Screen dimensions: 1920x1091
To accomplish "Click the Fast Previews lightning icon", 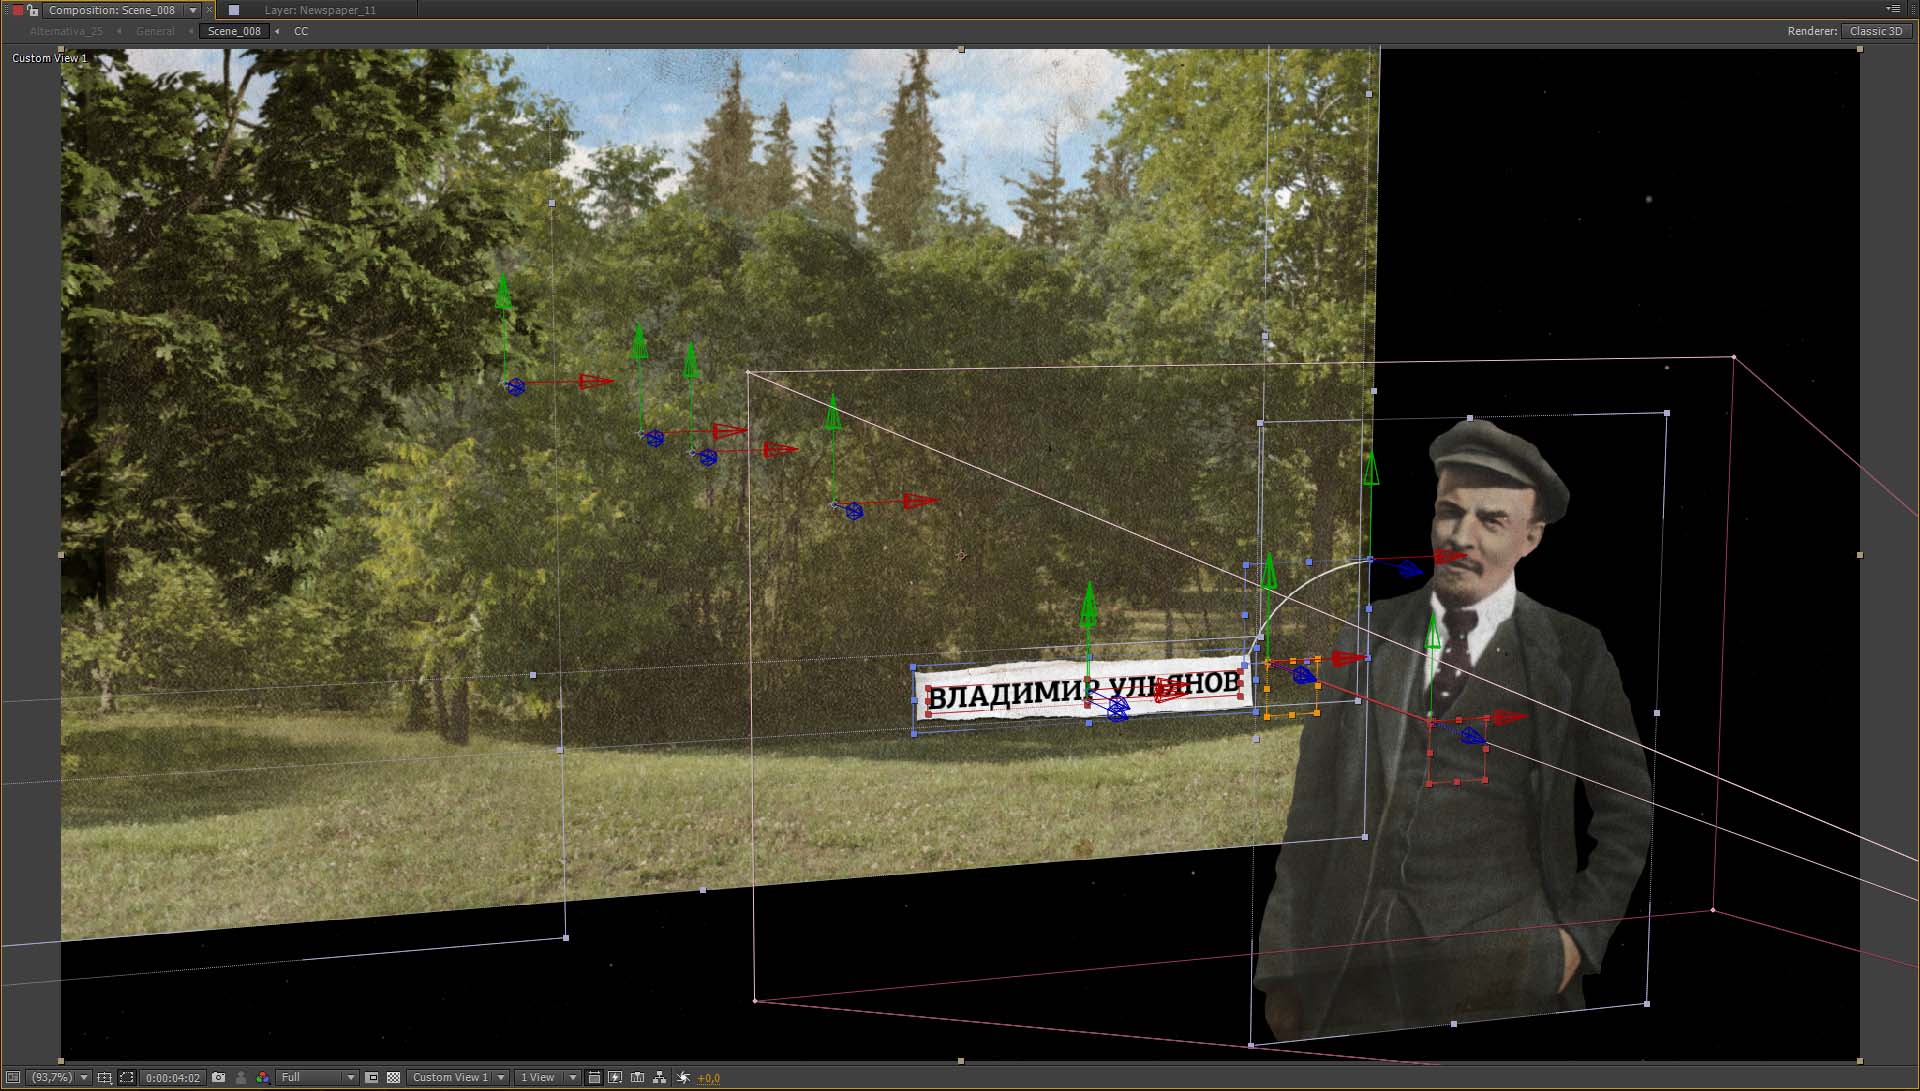I will tap(615, 1077).
